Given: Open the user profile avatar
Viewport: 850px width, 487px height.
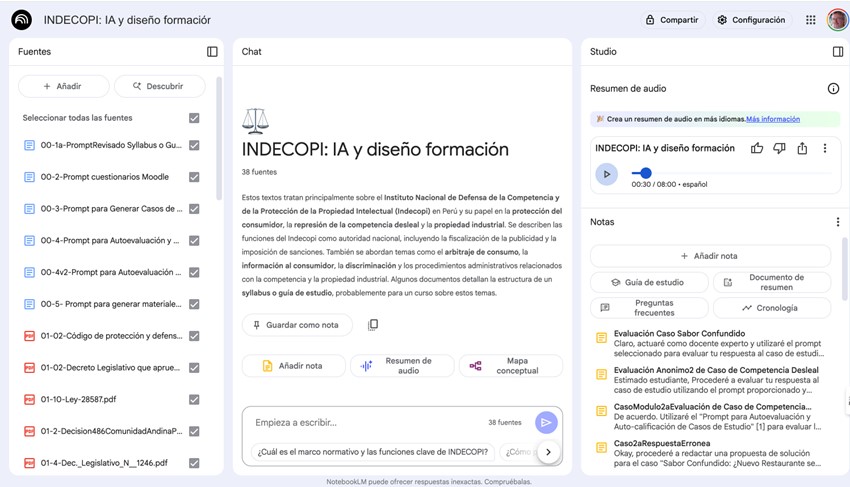Looking at the screenshot, I should pos(837,20).
